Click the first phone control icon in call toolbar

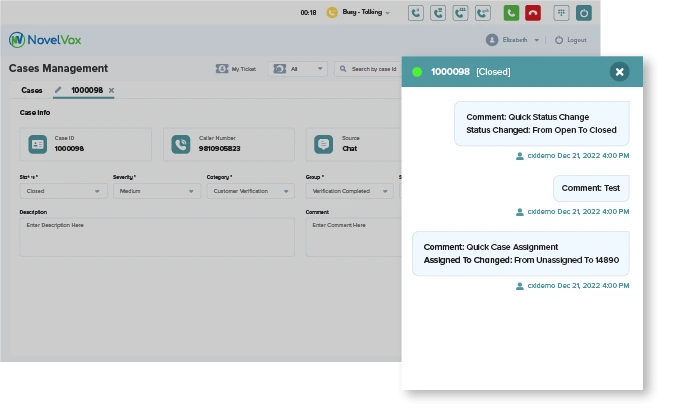pyautogui.click(x=415, y=13)
